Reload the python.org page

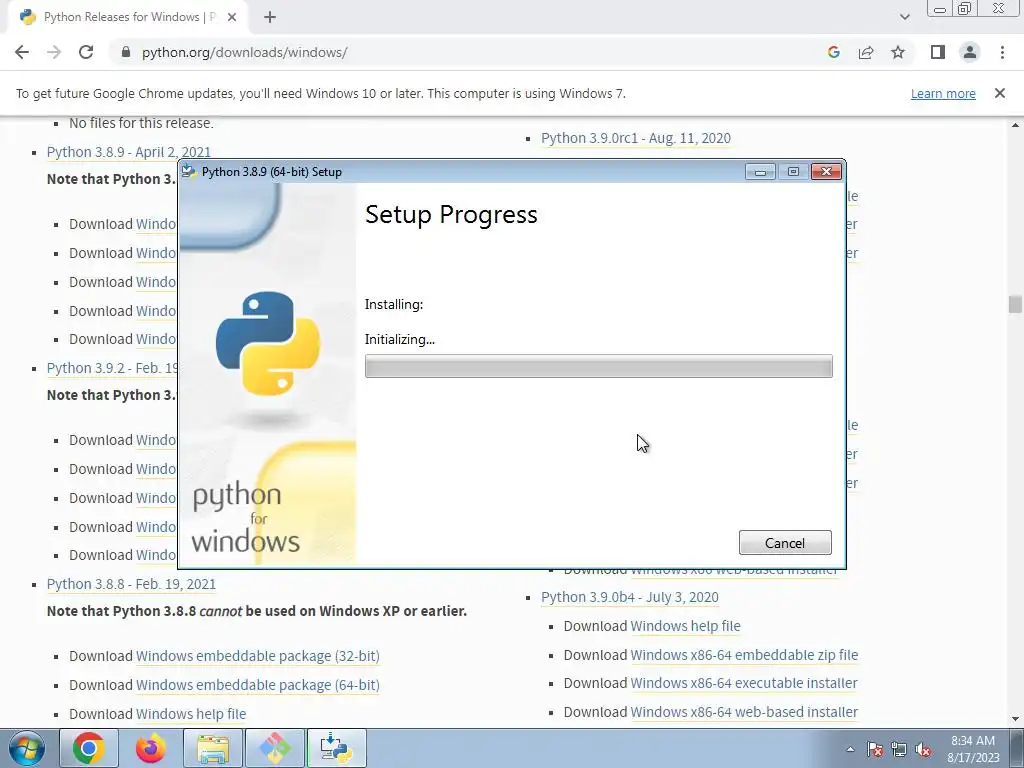point(86,52)
